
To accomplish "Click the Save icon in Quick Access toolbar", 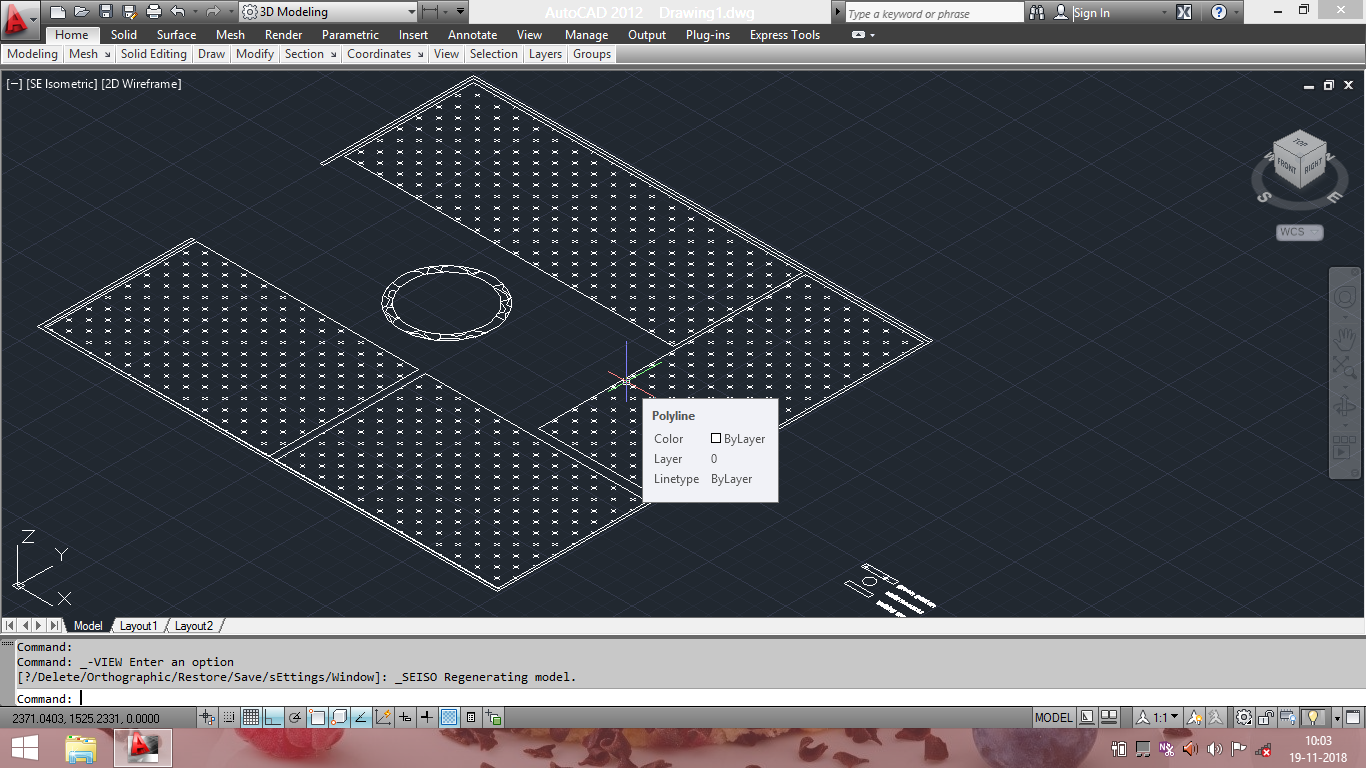I will (106, 12).
